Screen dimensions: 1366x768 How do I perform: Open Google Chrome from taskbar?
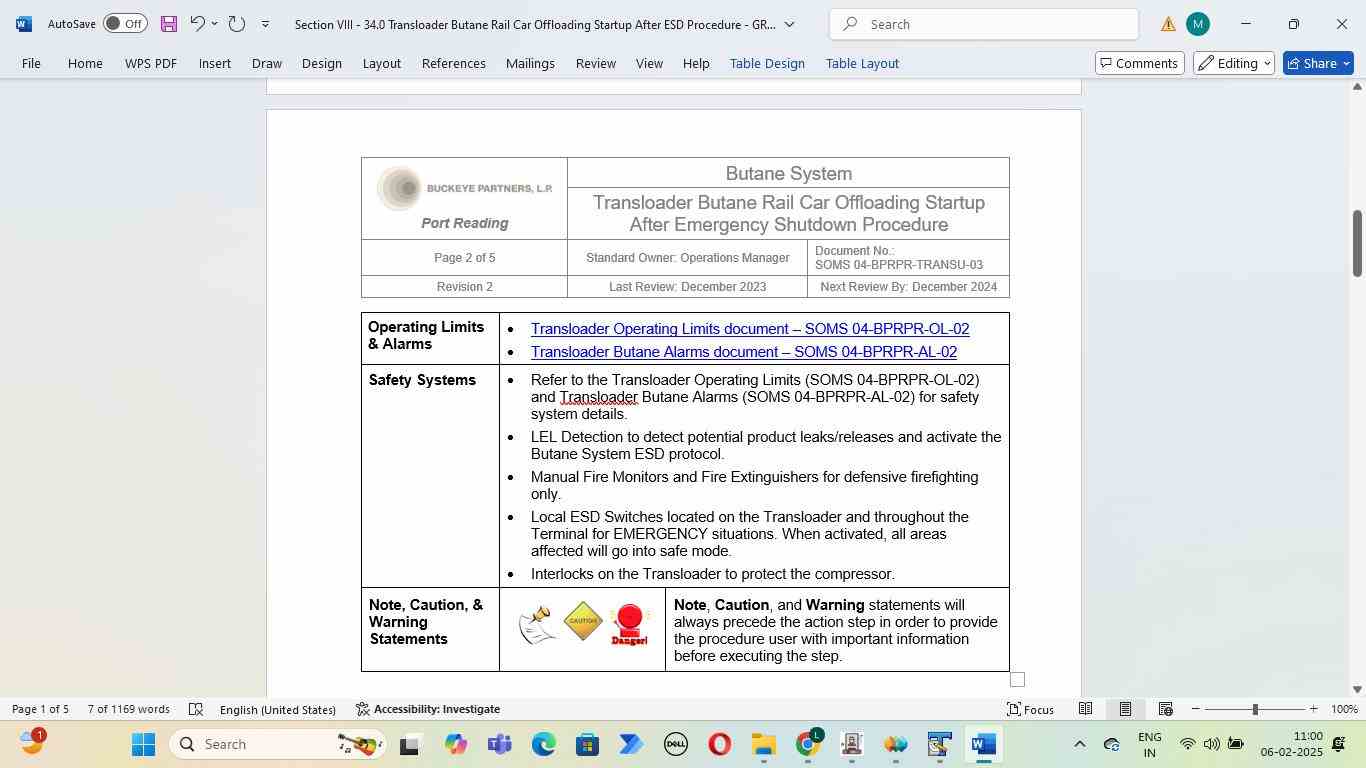(x=808, y=744)
